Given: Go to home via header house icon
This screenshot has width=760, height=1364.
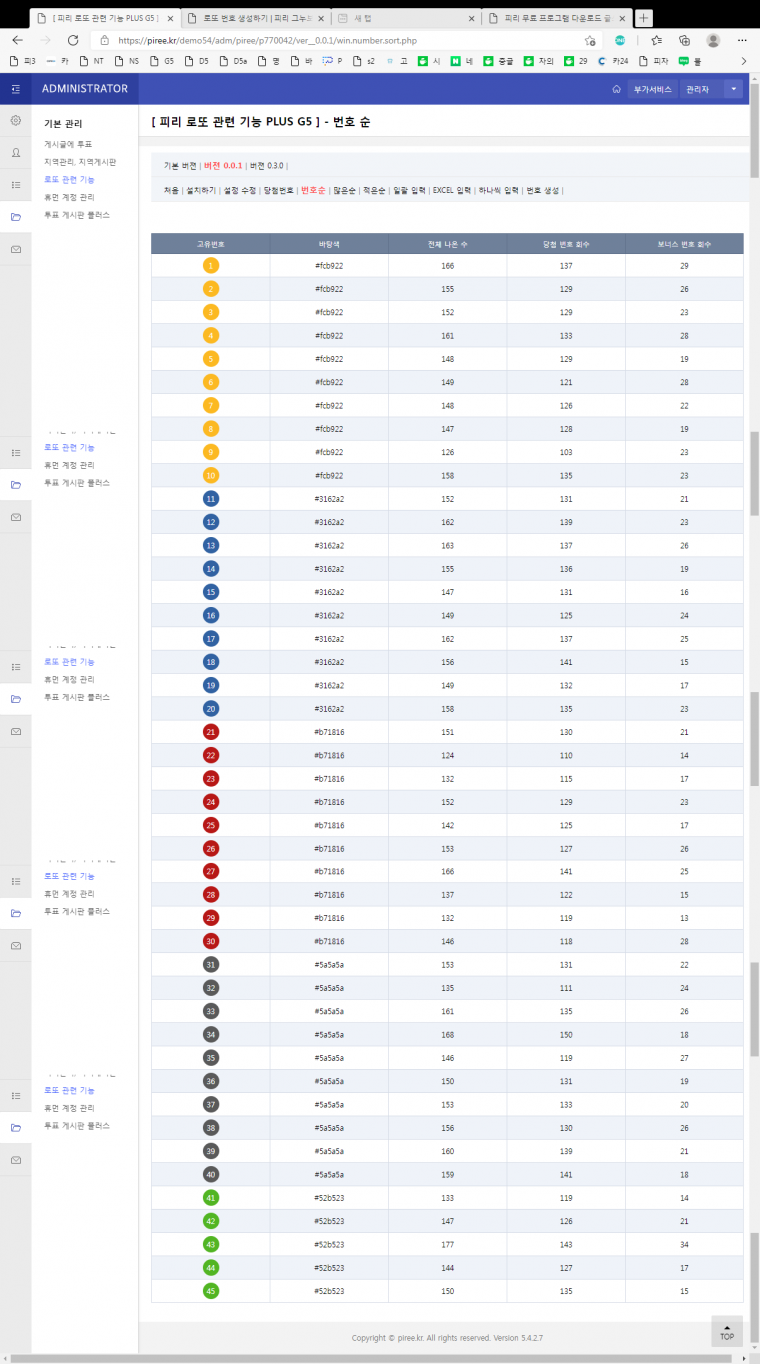Looking at the screenshot, I should [x=616, y=89].
